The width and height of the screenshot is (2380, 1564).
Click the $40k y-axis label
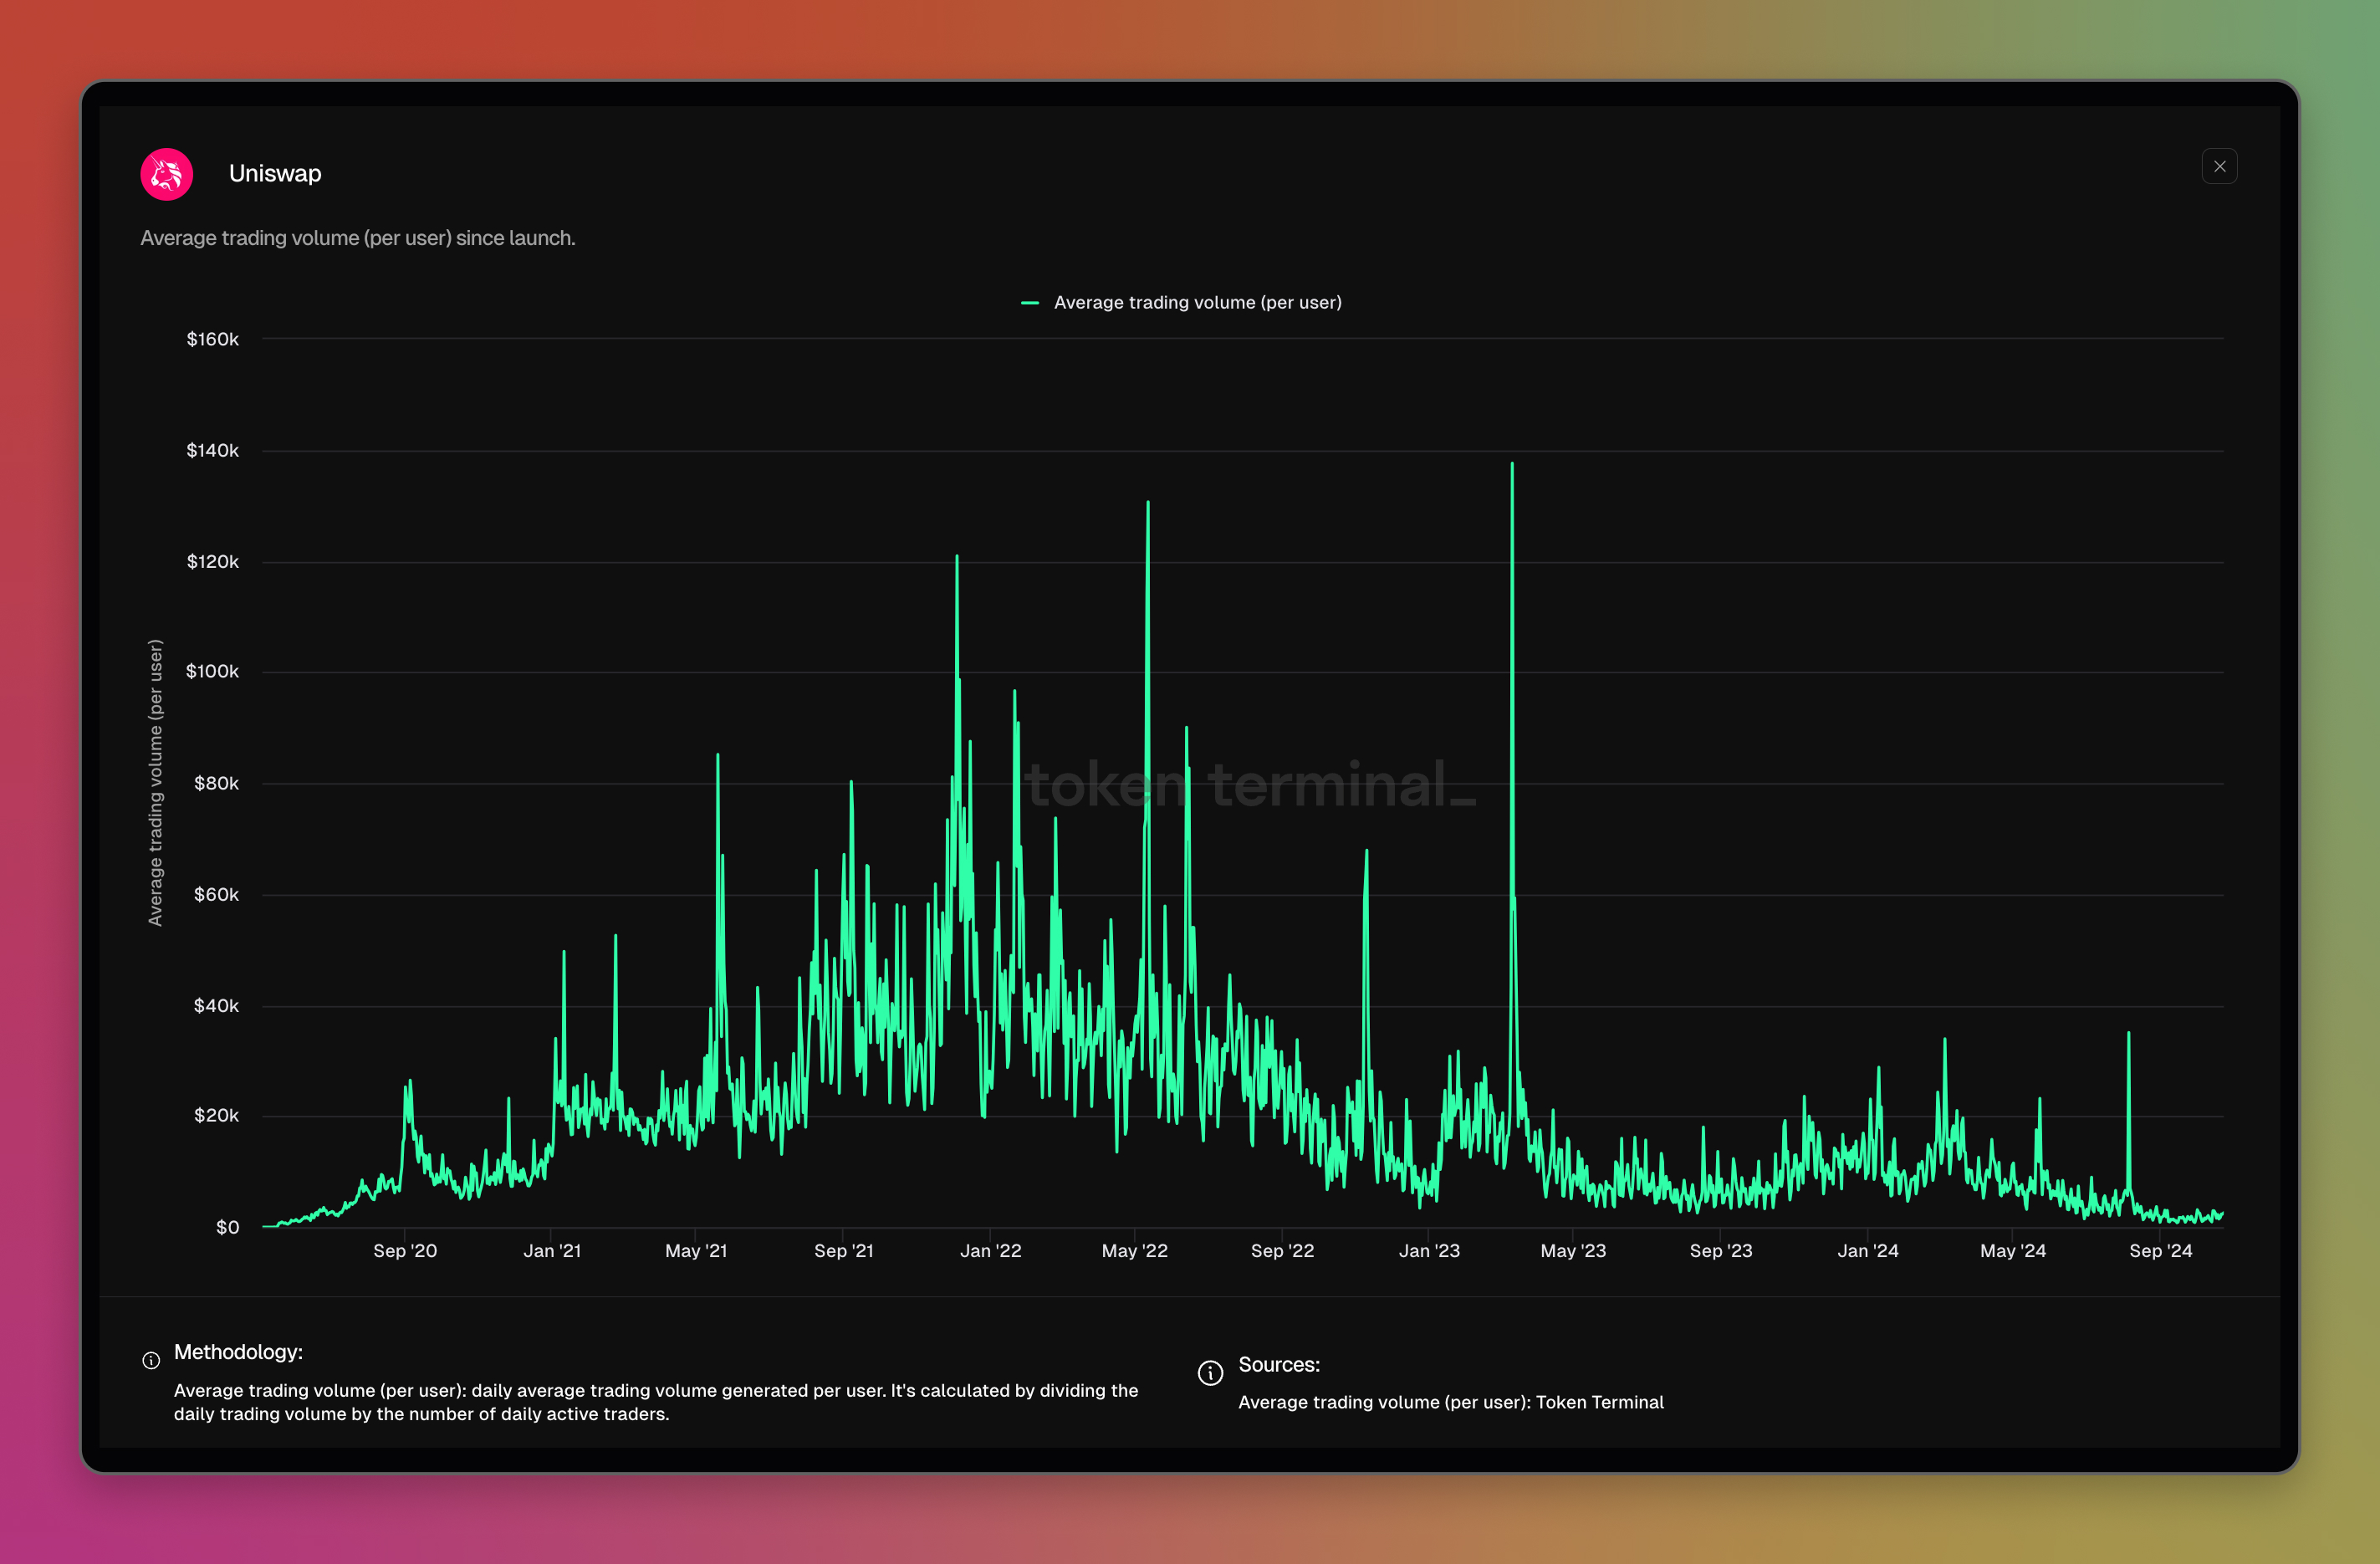tap(216, 1005)
